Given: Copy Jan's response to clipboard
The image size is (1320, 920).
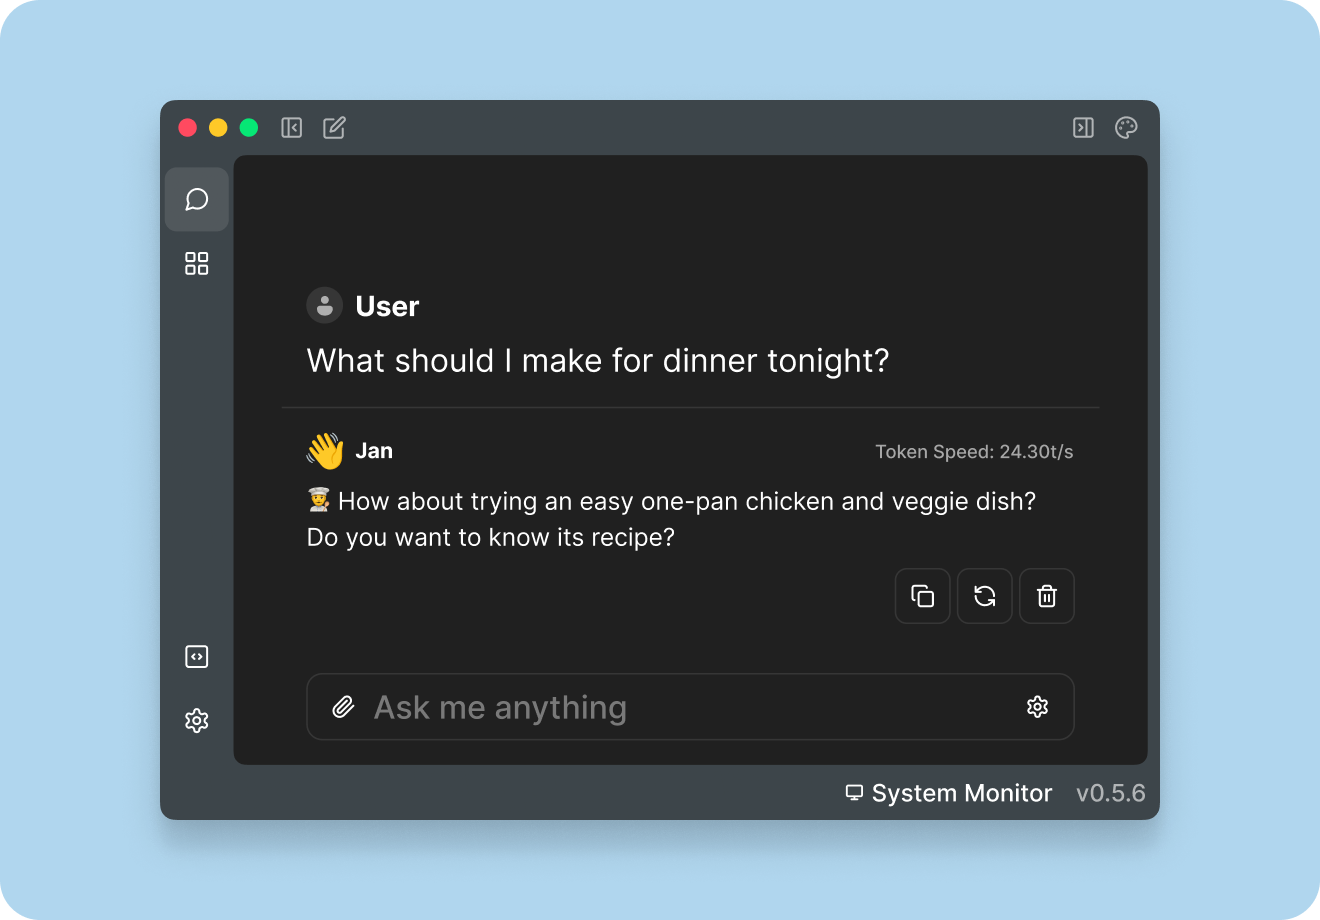Looking at the screenshot, I should [x=923, y=596].
